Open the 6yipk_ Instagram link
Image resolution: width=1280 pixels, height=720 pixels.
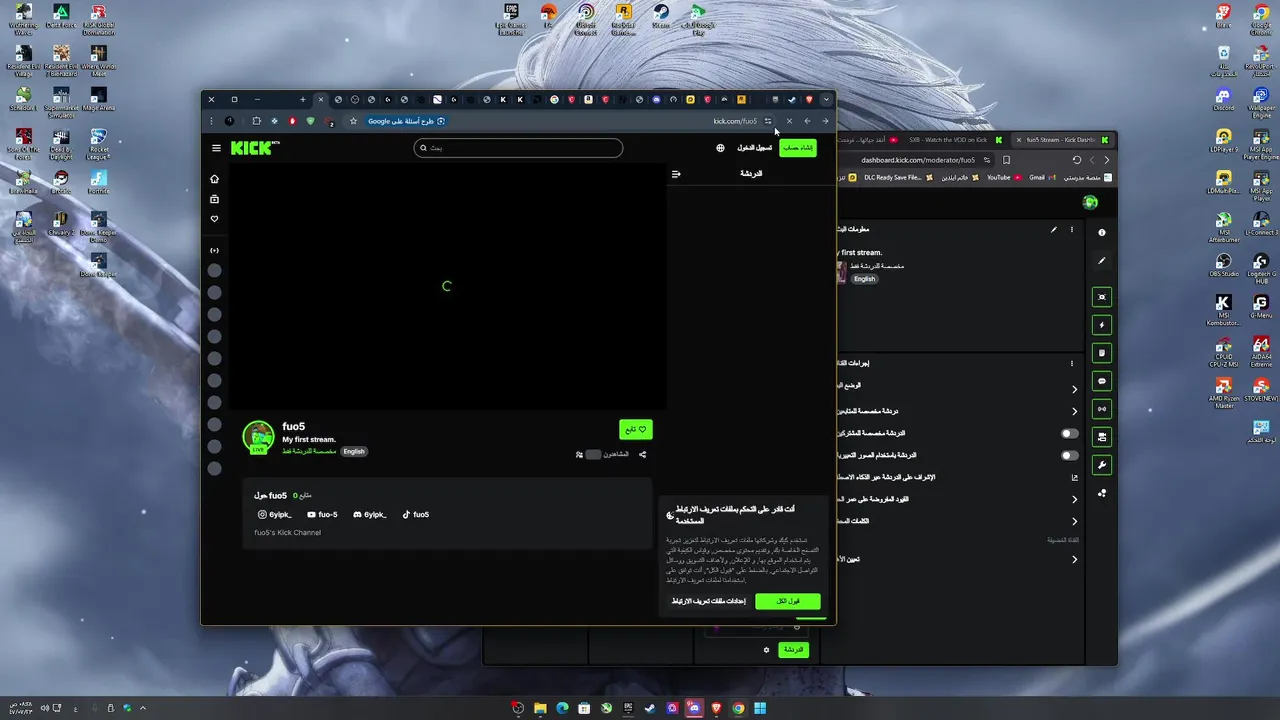click(275, 515)
